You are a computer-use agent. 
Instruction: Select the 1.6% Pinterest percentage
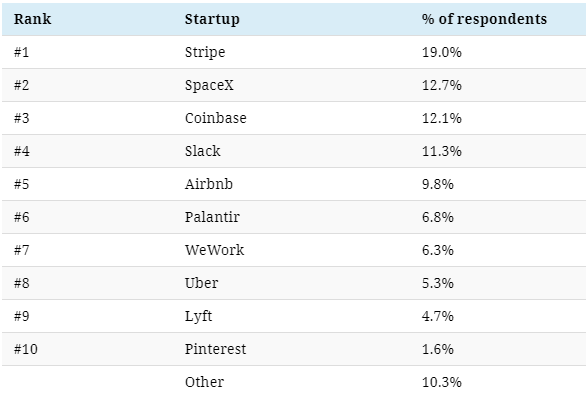438,349
